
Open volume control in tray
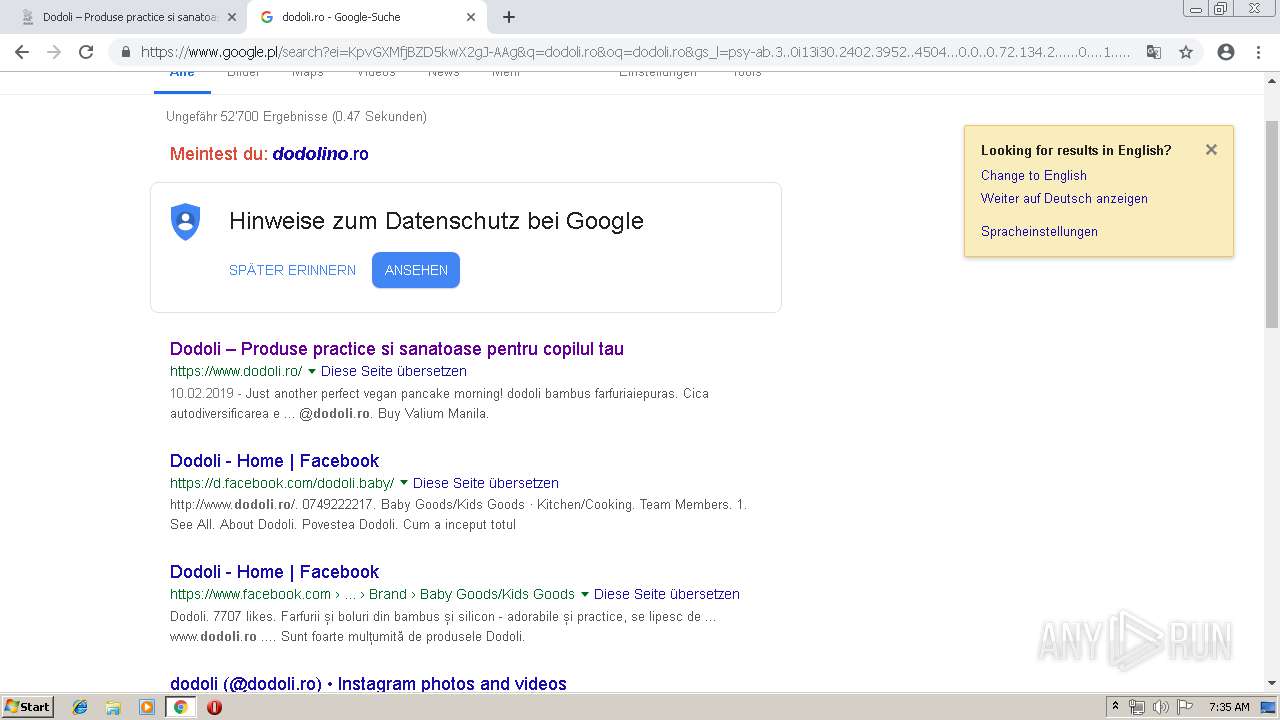pyautogui.click(x=1161, y=707)
